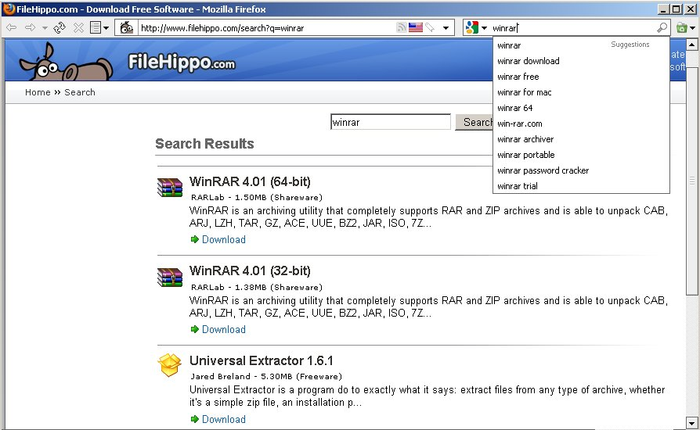Click the FileHippo.com logo text
The height and width of the screenshot is (430, 700).
point(181,62)
